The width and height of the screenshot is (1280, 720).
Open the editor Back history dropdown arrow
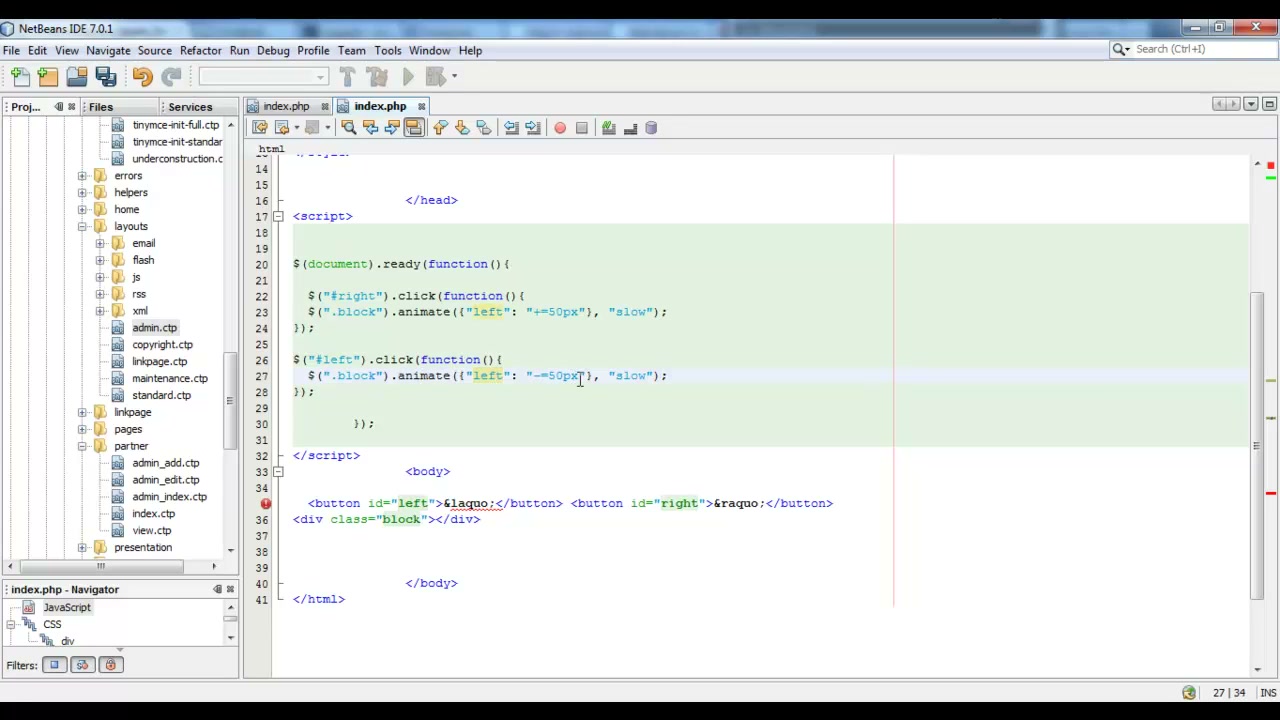[296, 128]
